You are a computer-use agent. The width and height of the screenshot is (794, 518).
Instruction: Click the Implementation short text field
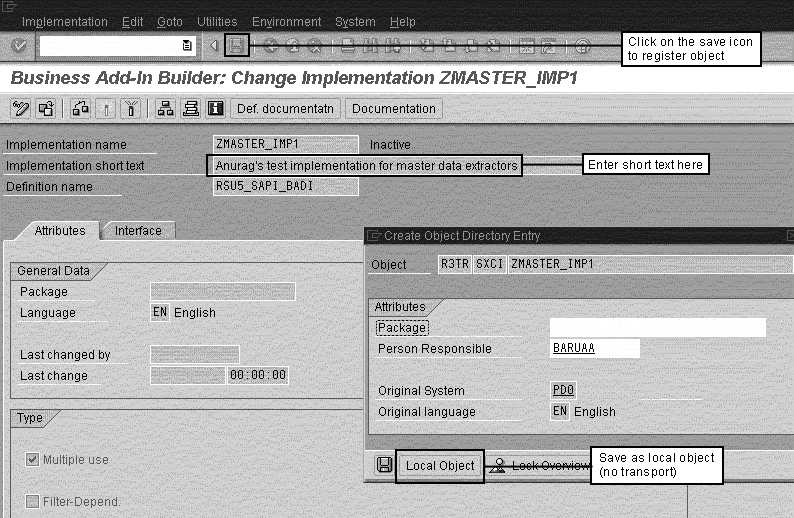coord(367,165)
